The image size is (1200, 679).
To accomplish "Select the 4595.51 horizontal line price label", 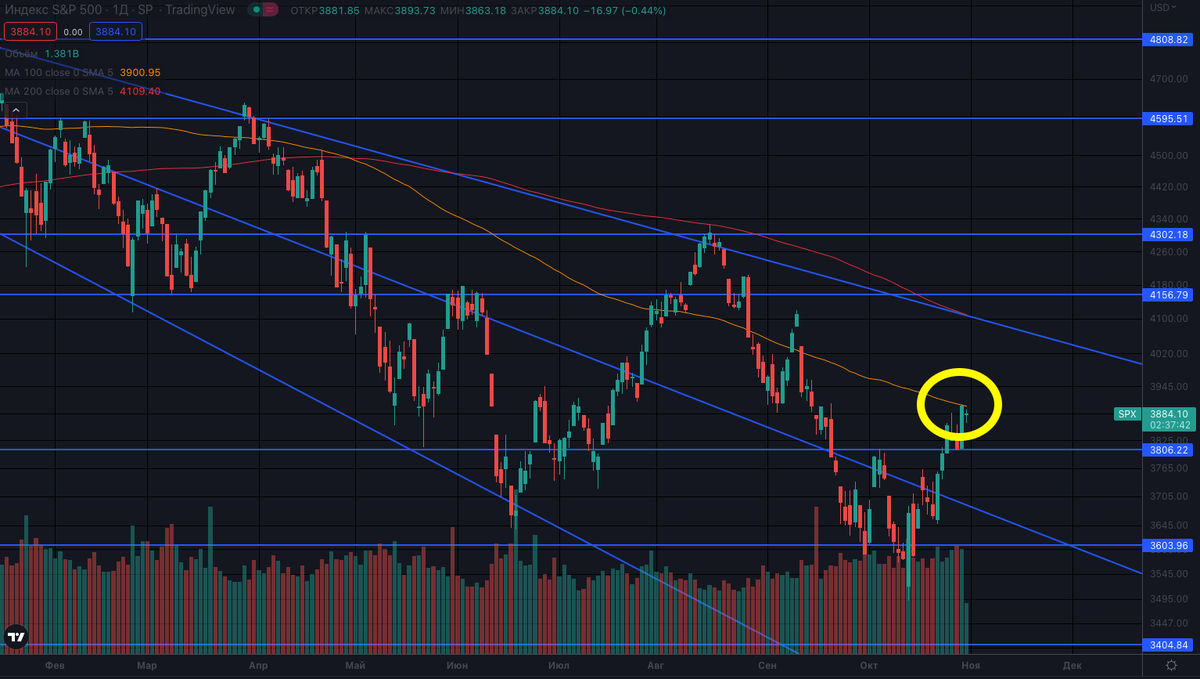I will 1169,118.
